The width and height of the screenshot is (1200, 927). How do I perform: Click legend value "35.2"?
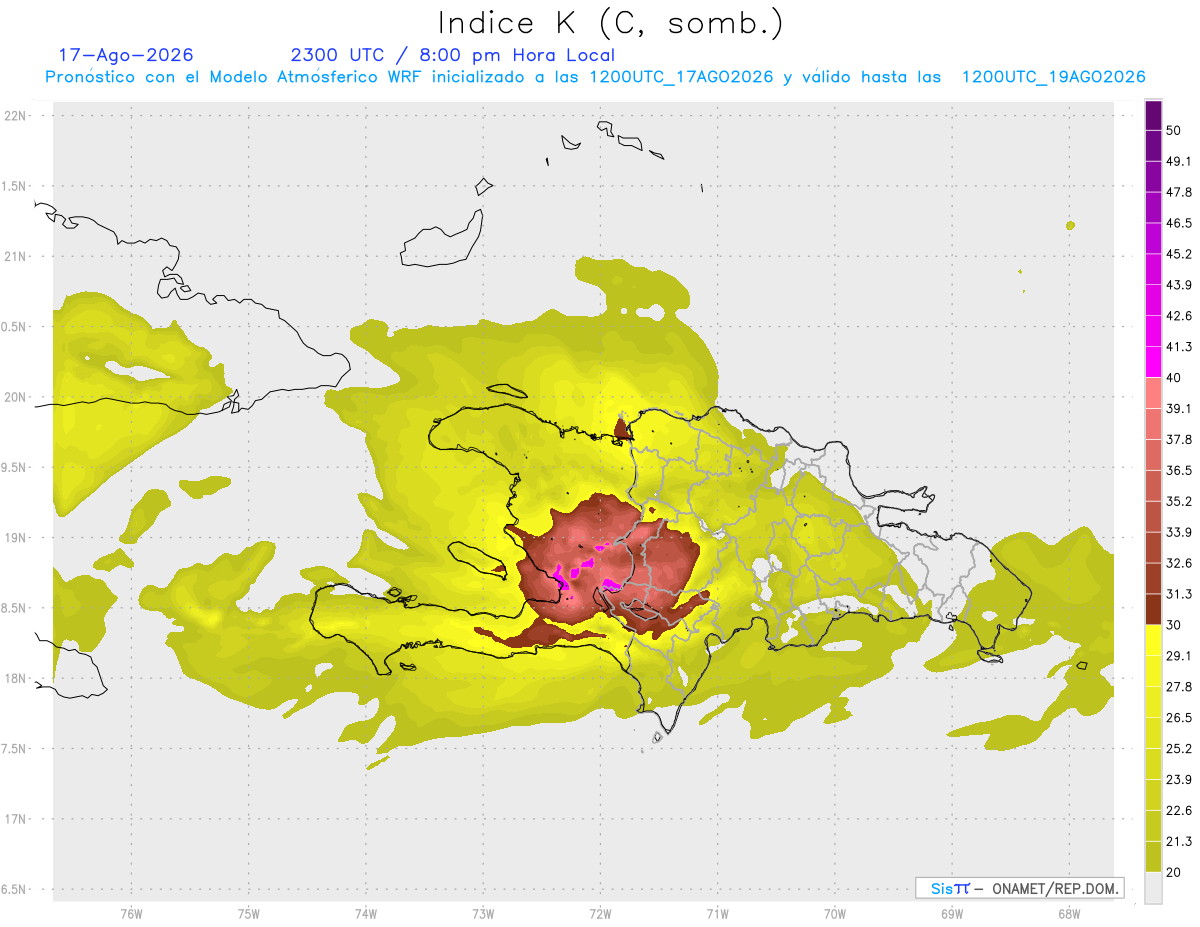[1178, 501]
